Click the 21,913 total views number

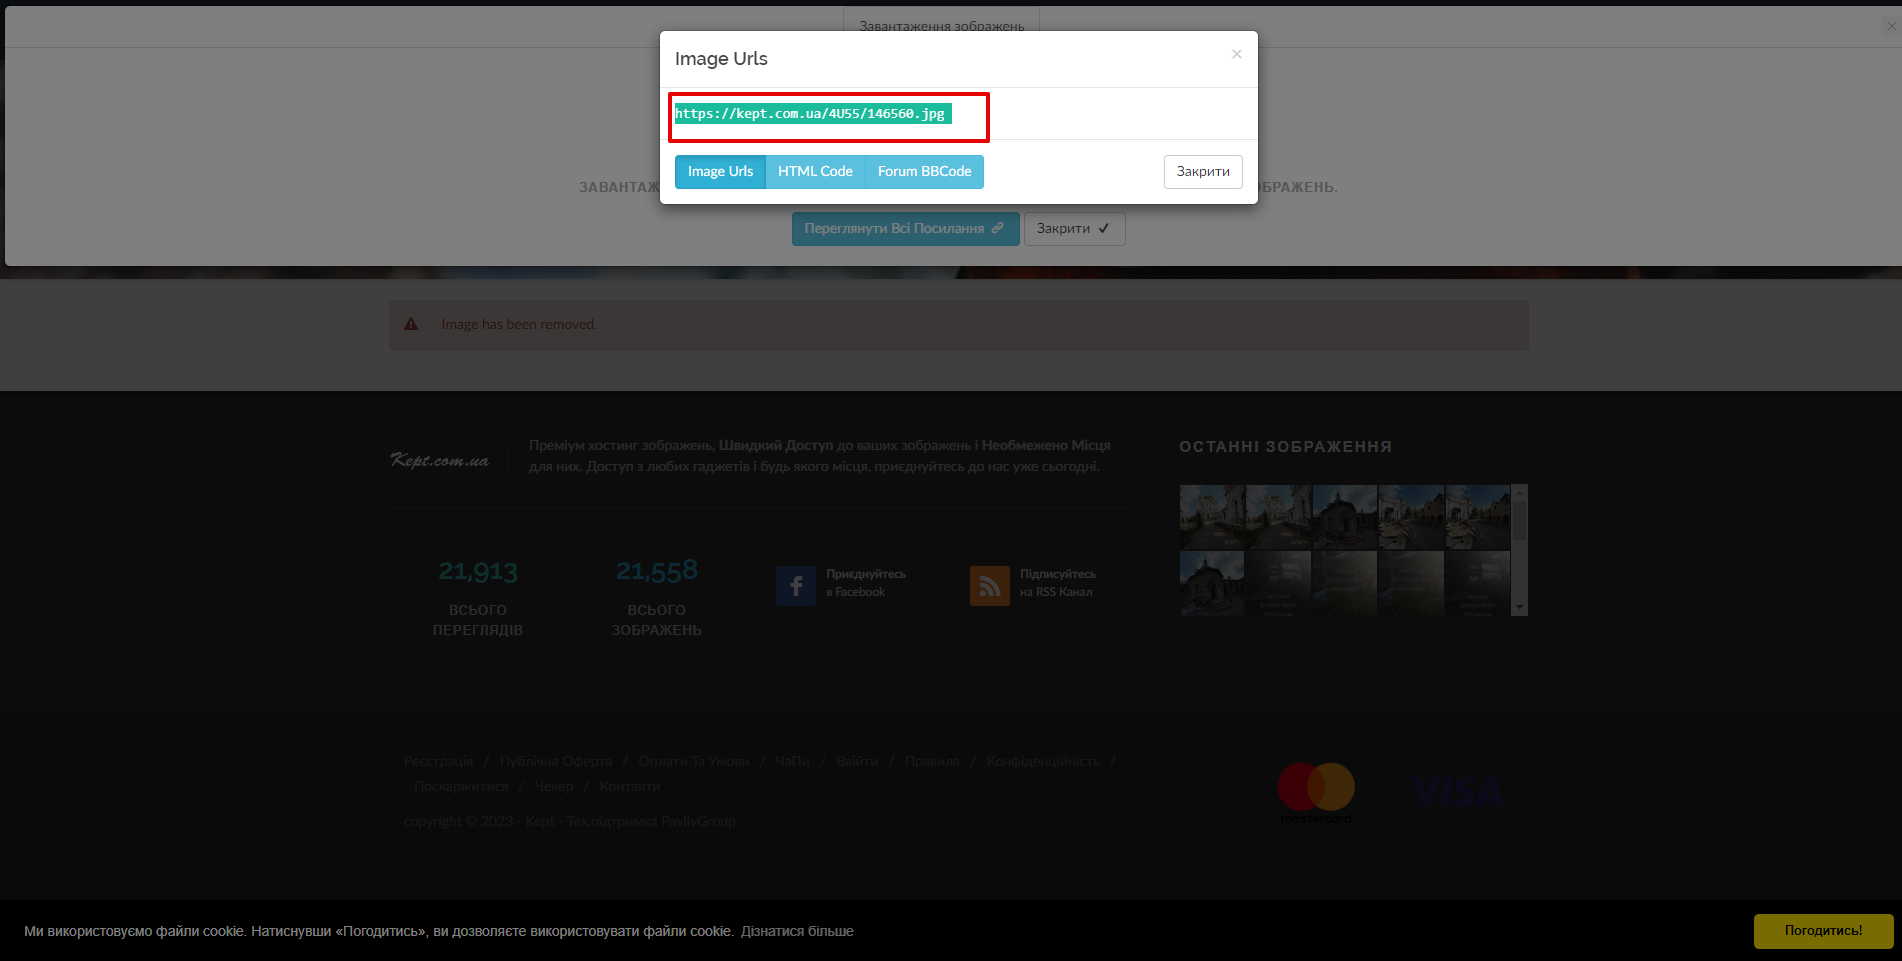coord(478,571)
